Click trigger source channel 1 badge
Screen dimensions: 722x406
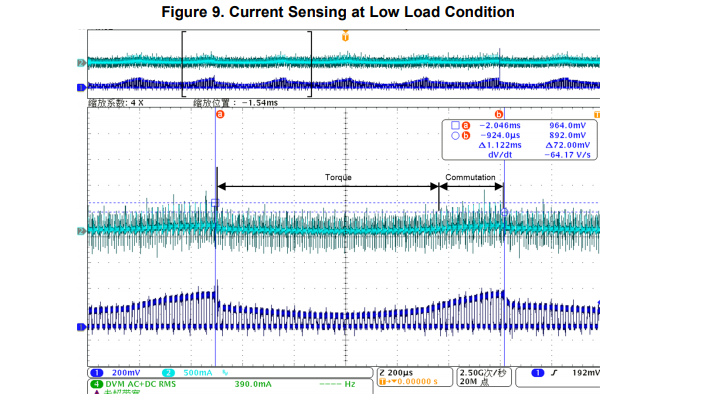point(538,373)
